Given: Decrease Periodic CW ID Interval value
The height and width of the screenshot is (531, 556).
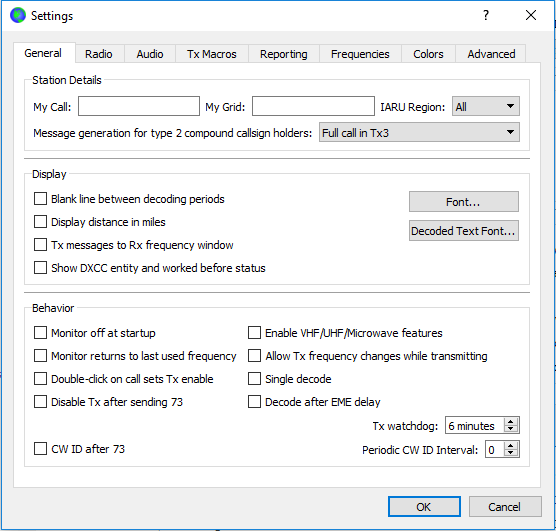Looking at the screenshot, I should pos(511,453).
